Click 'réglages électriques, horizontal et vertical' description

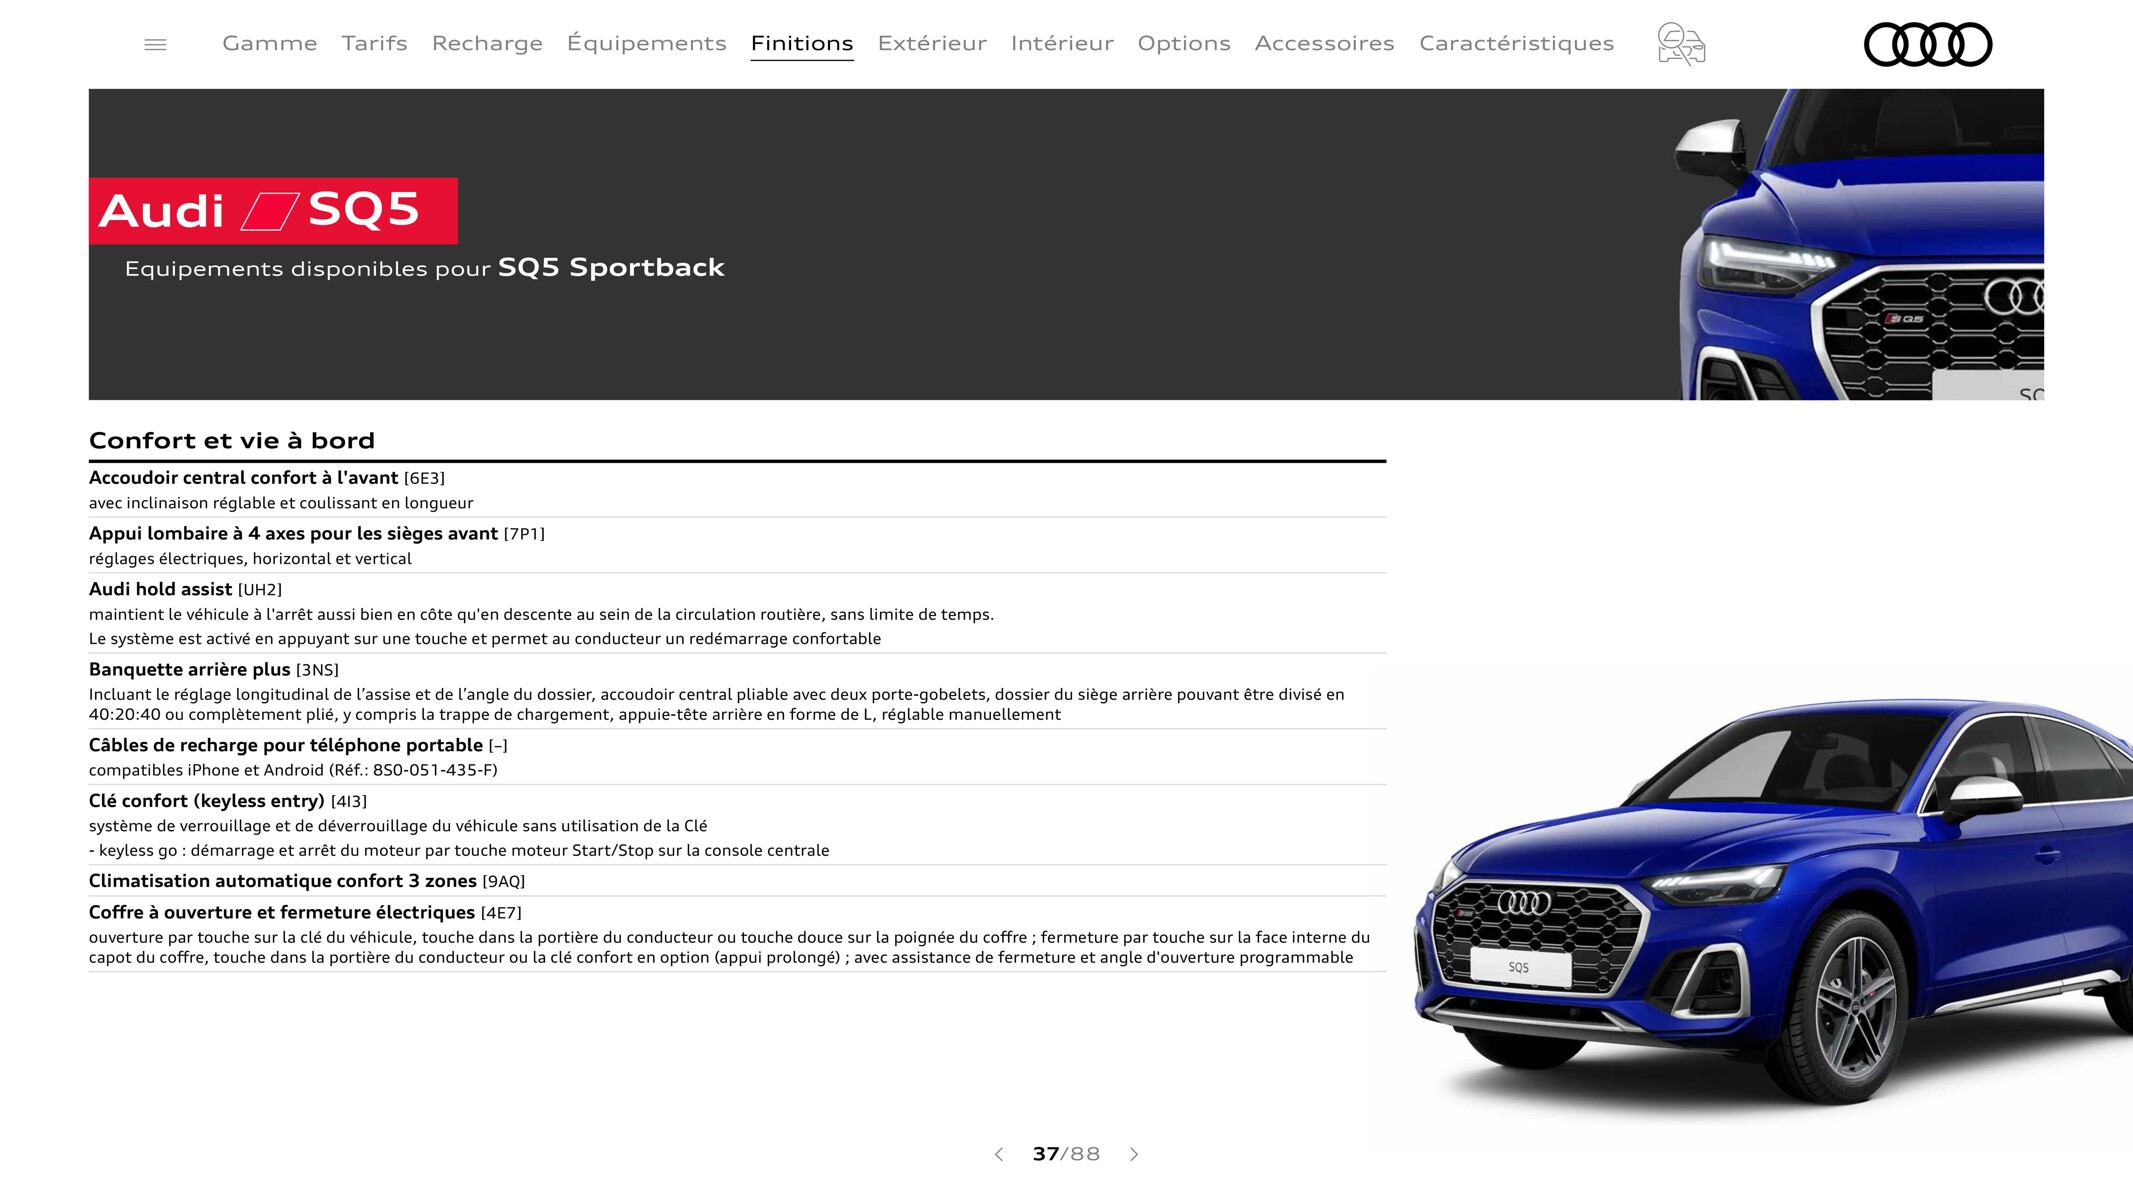(250, 559)
